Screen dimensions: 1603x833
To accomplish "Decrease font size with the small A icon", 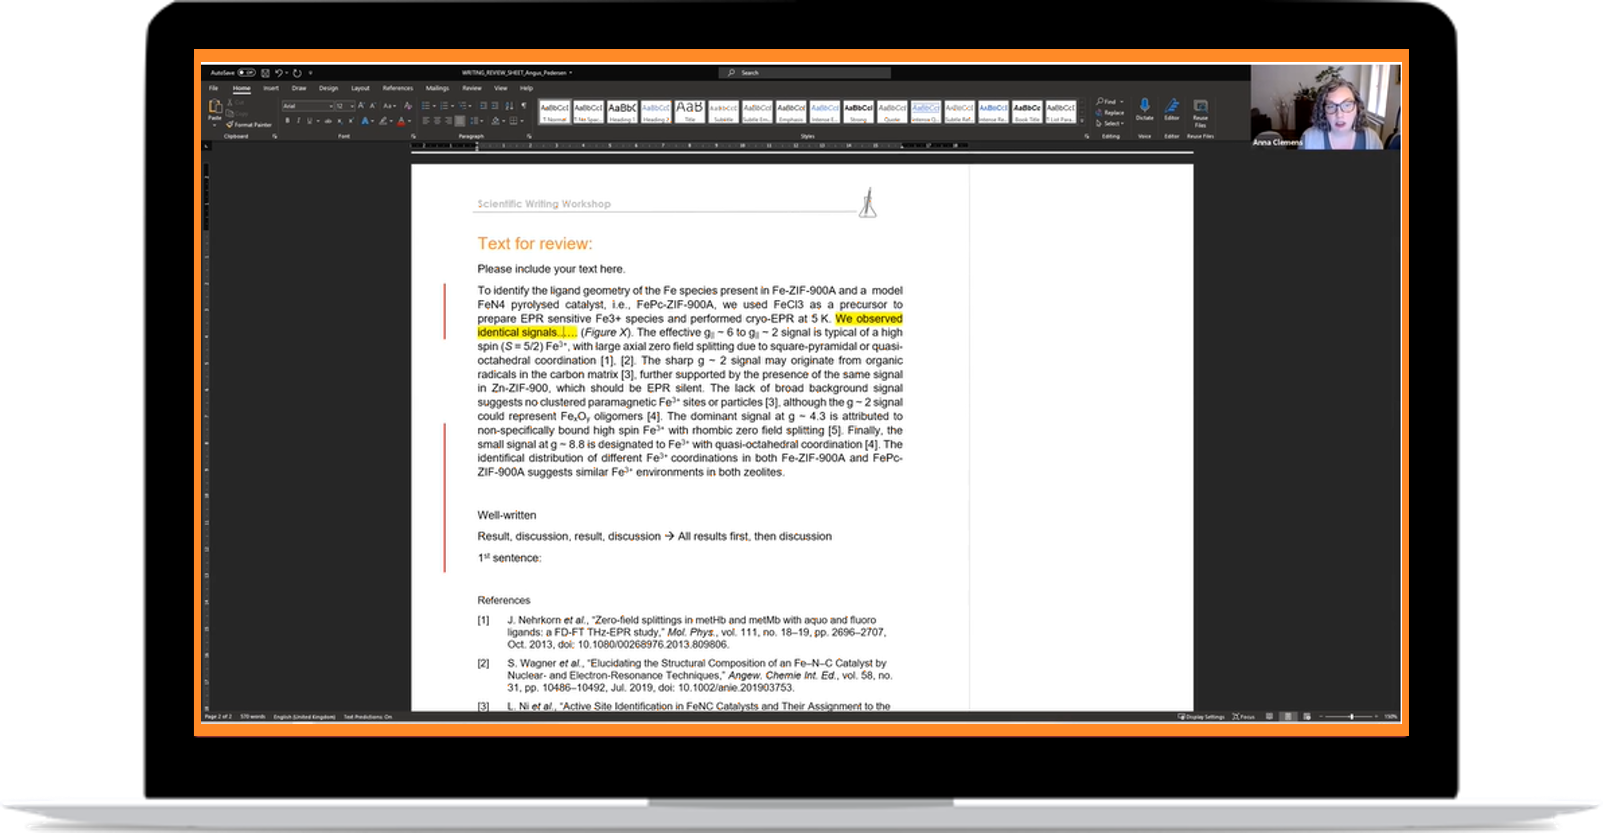I will 373,105.
